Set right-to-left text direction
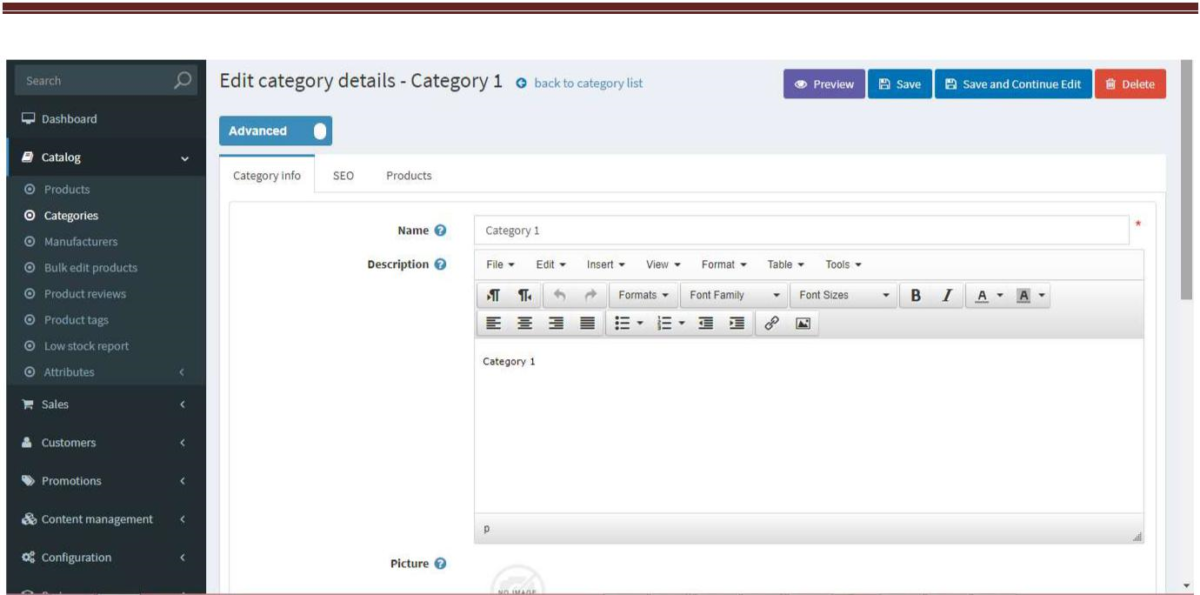 tap(524, 295)
